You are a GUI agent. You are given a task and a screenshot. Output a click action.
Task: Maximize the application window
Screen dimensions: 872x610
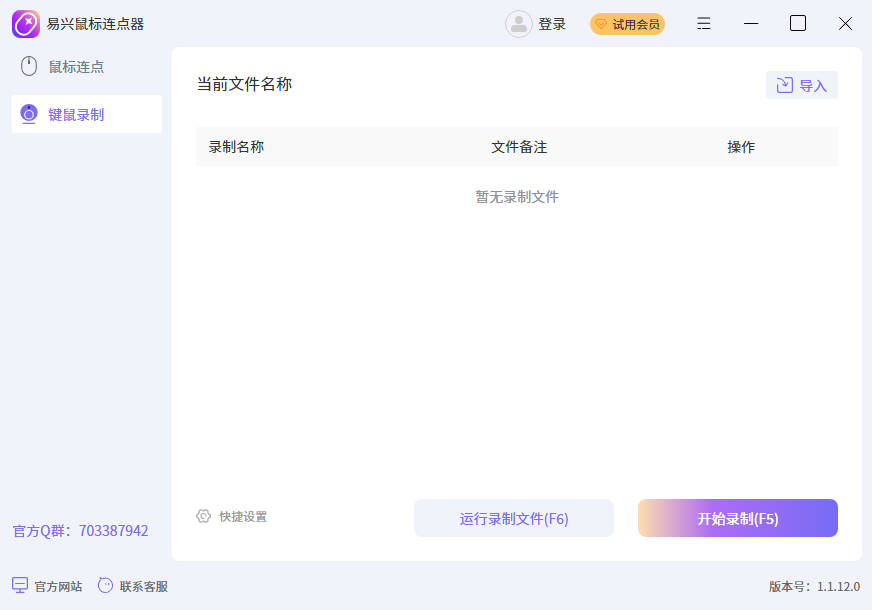tap(798, 24)
